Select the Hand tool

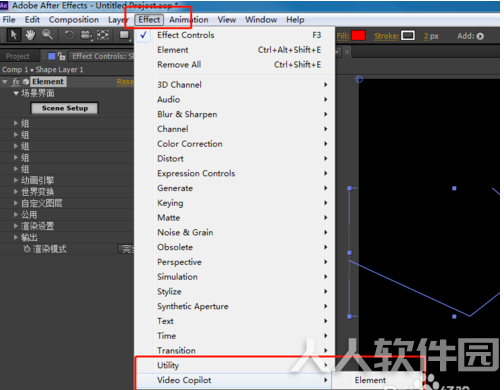pyautogui.click(x=30, y=35)
